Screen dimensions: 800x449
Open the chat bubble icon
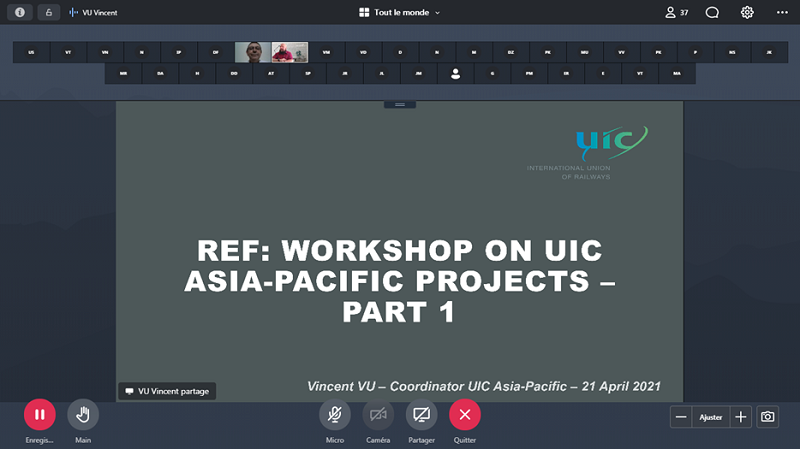coord(712,12)
